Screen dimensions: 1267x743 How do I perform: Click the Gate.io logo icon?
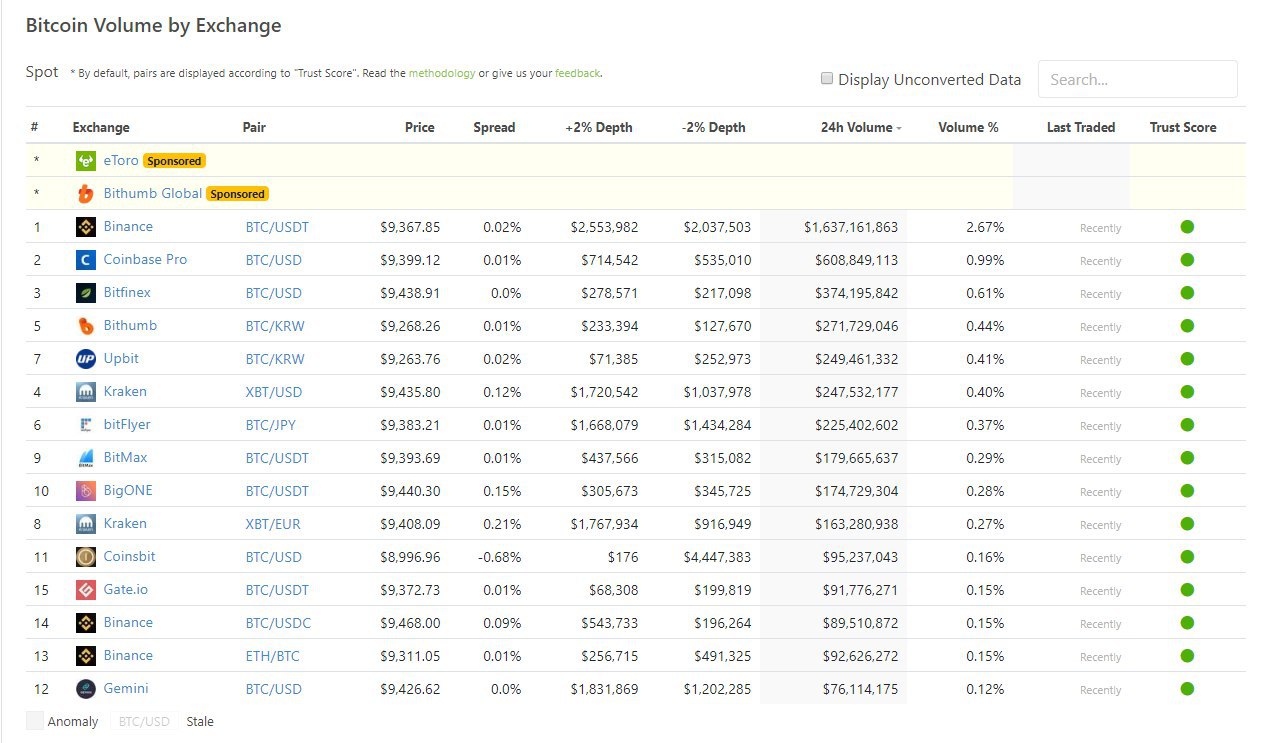click(86, 590)
